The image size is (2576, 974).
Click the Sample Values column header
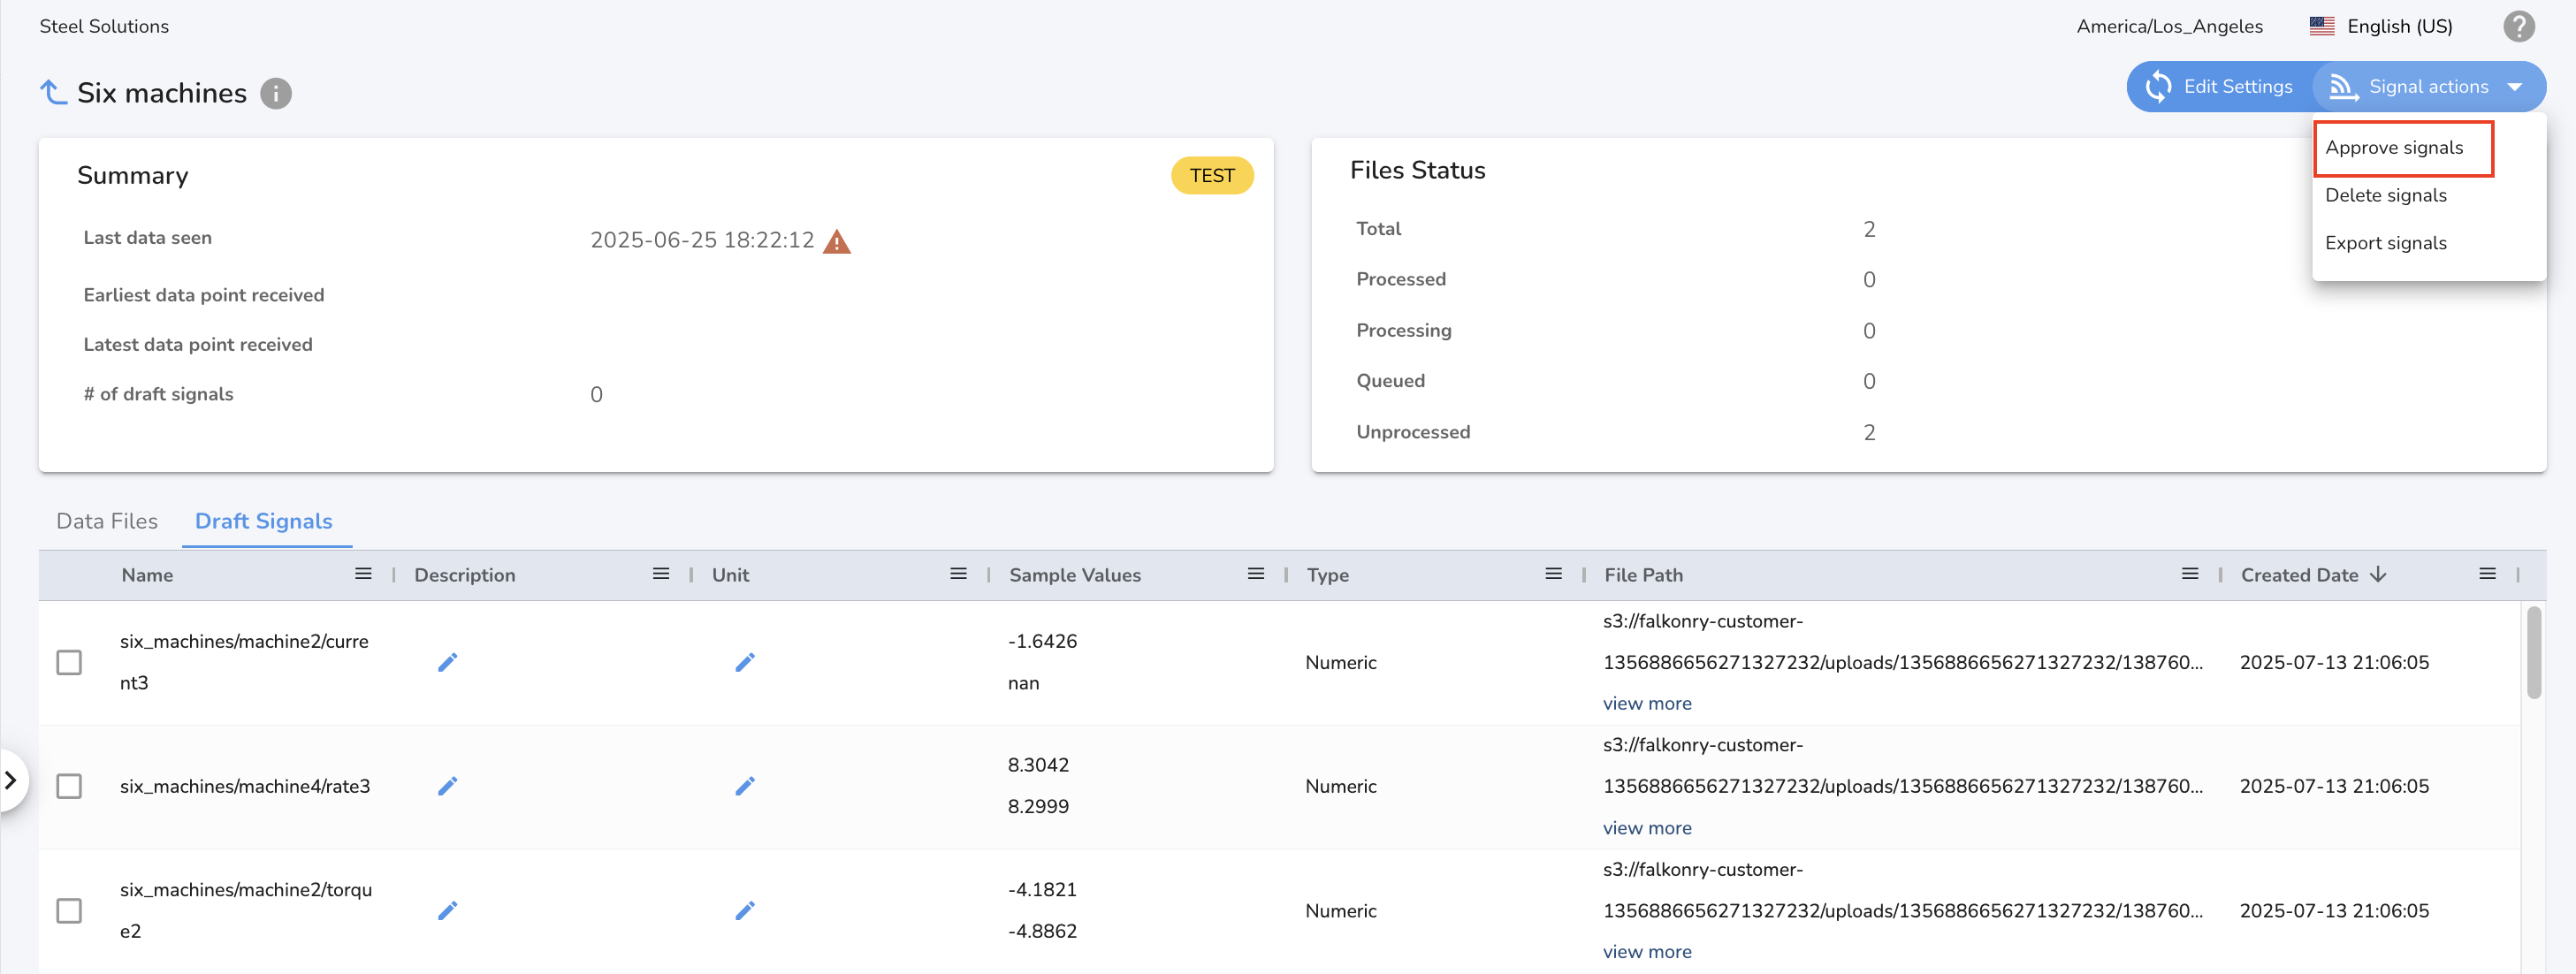coord(1074,575)
